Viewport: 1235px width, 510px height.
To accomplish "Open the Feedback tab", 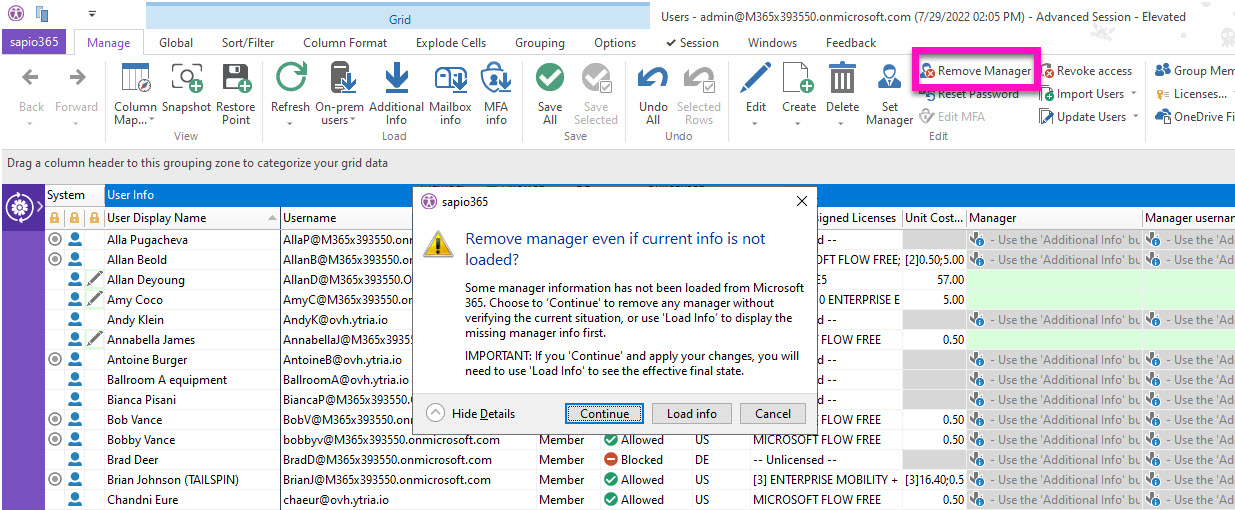I will [851, 43].
